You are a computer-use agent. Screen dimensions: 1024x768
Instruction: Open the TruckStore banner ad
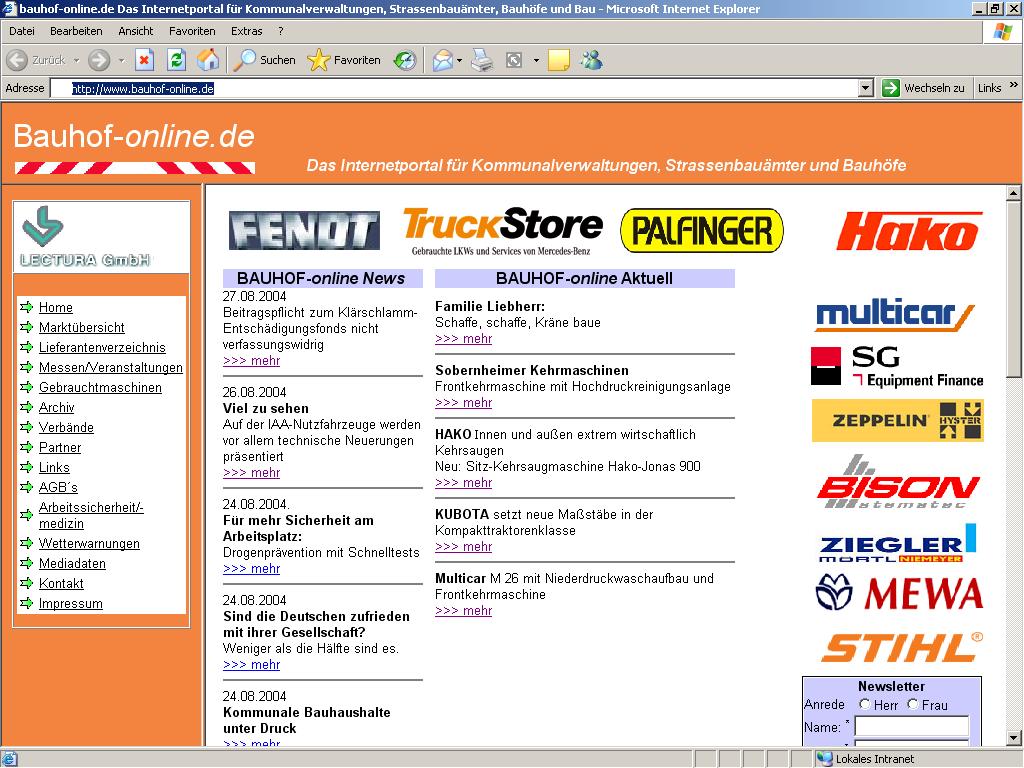tap(503, 231)
